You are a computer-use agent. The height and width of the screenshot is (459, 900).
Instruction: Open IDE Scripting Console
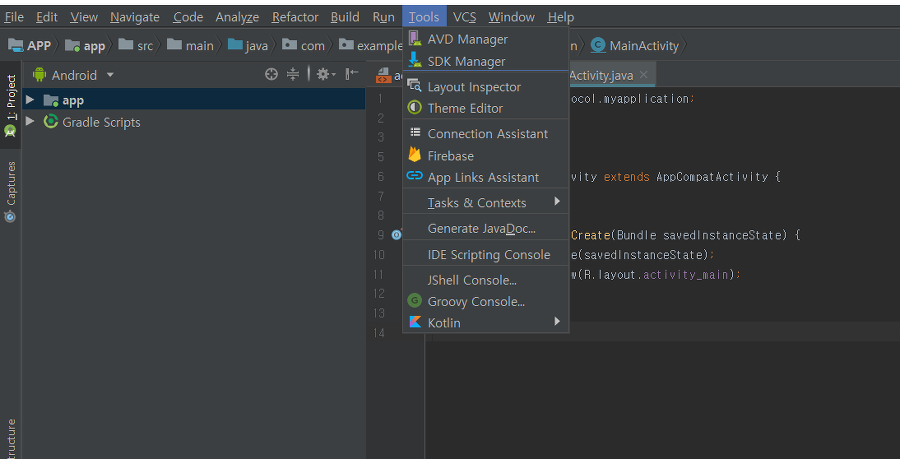tap(486, 254)
